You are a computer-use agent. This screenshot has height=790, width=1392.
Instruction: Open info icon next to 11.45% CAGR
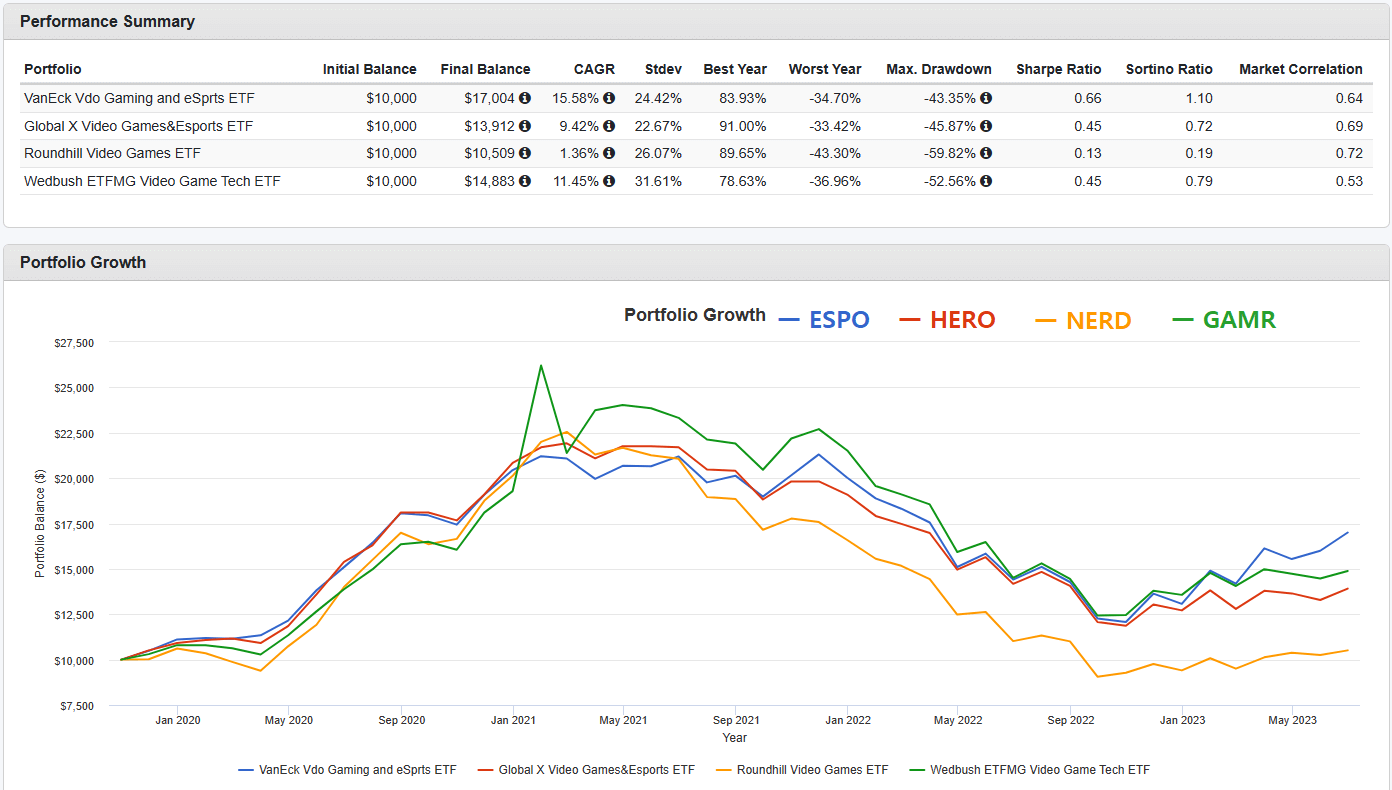click(x=609, y=181)
